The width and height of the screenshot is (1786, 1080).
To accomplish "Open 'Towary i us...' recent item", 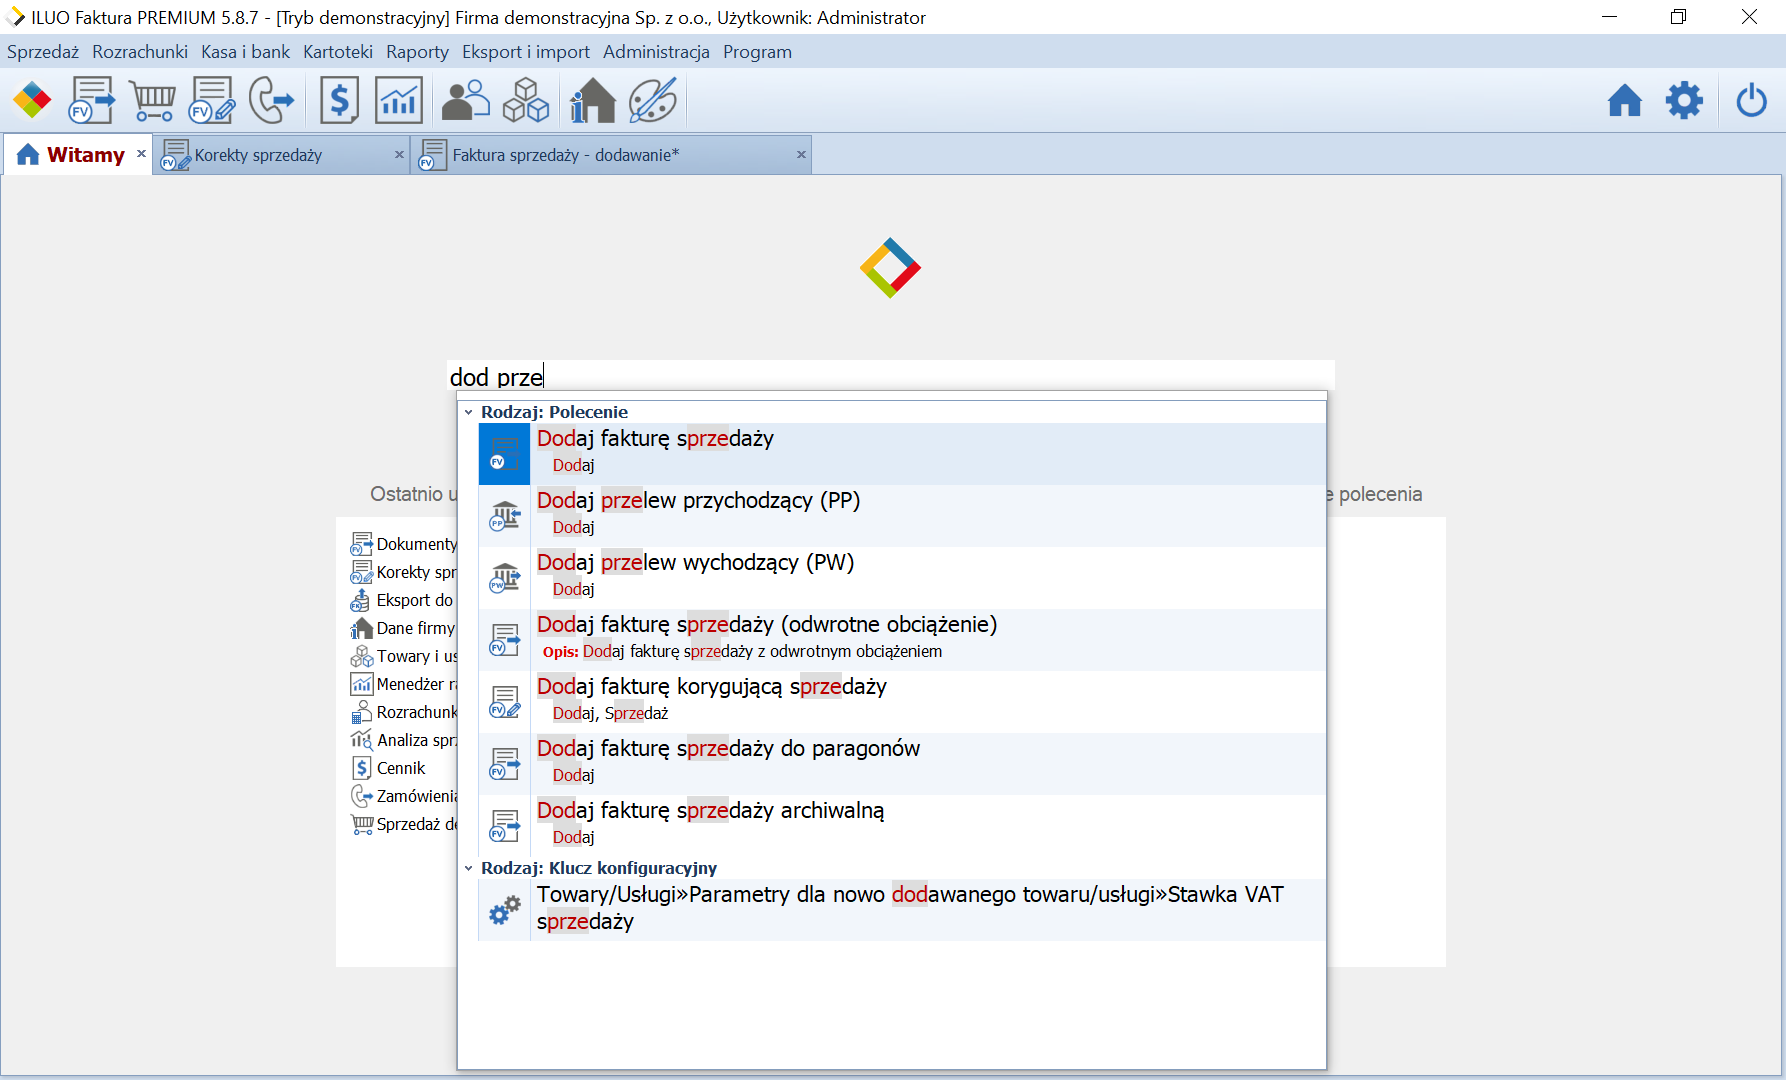I will [x=404, y=656].
